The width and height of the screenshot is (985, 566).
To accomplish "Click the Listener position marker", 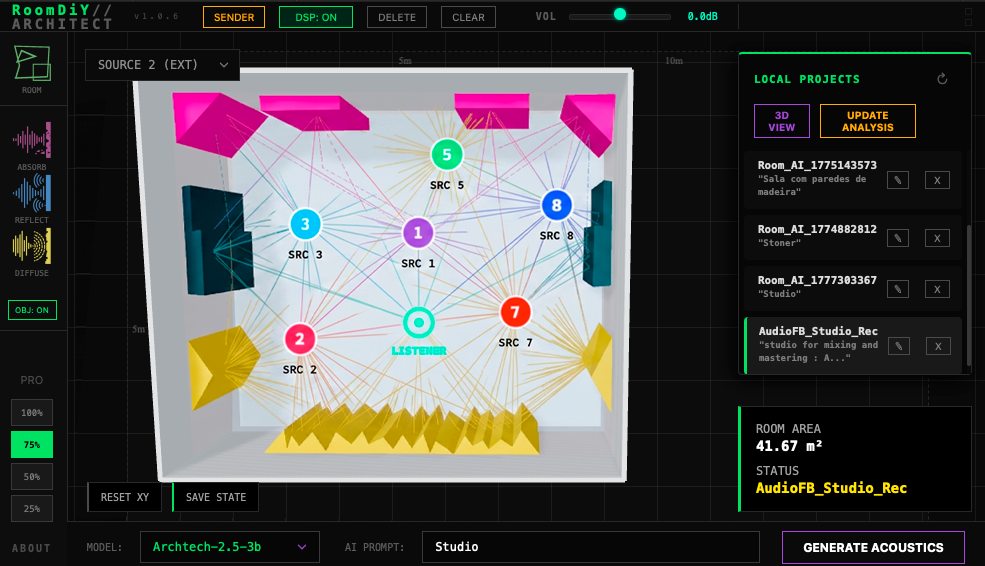I will click(418, 323).
